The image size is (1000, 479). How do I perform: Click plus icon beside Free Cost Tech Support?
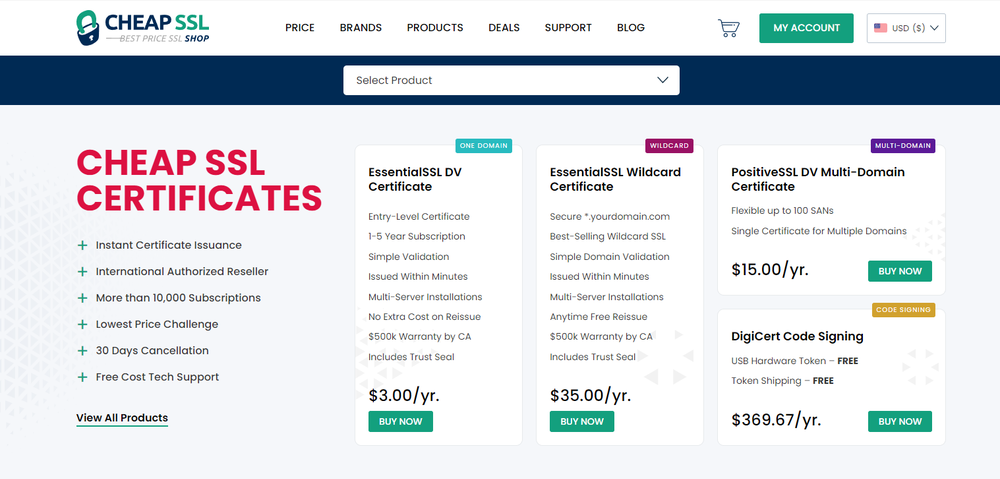tap(82, 377)
